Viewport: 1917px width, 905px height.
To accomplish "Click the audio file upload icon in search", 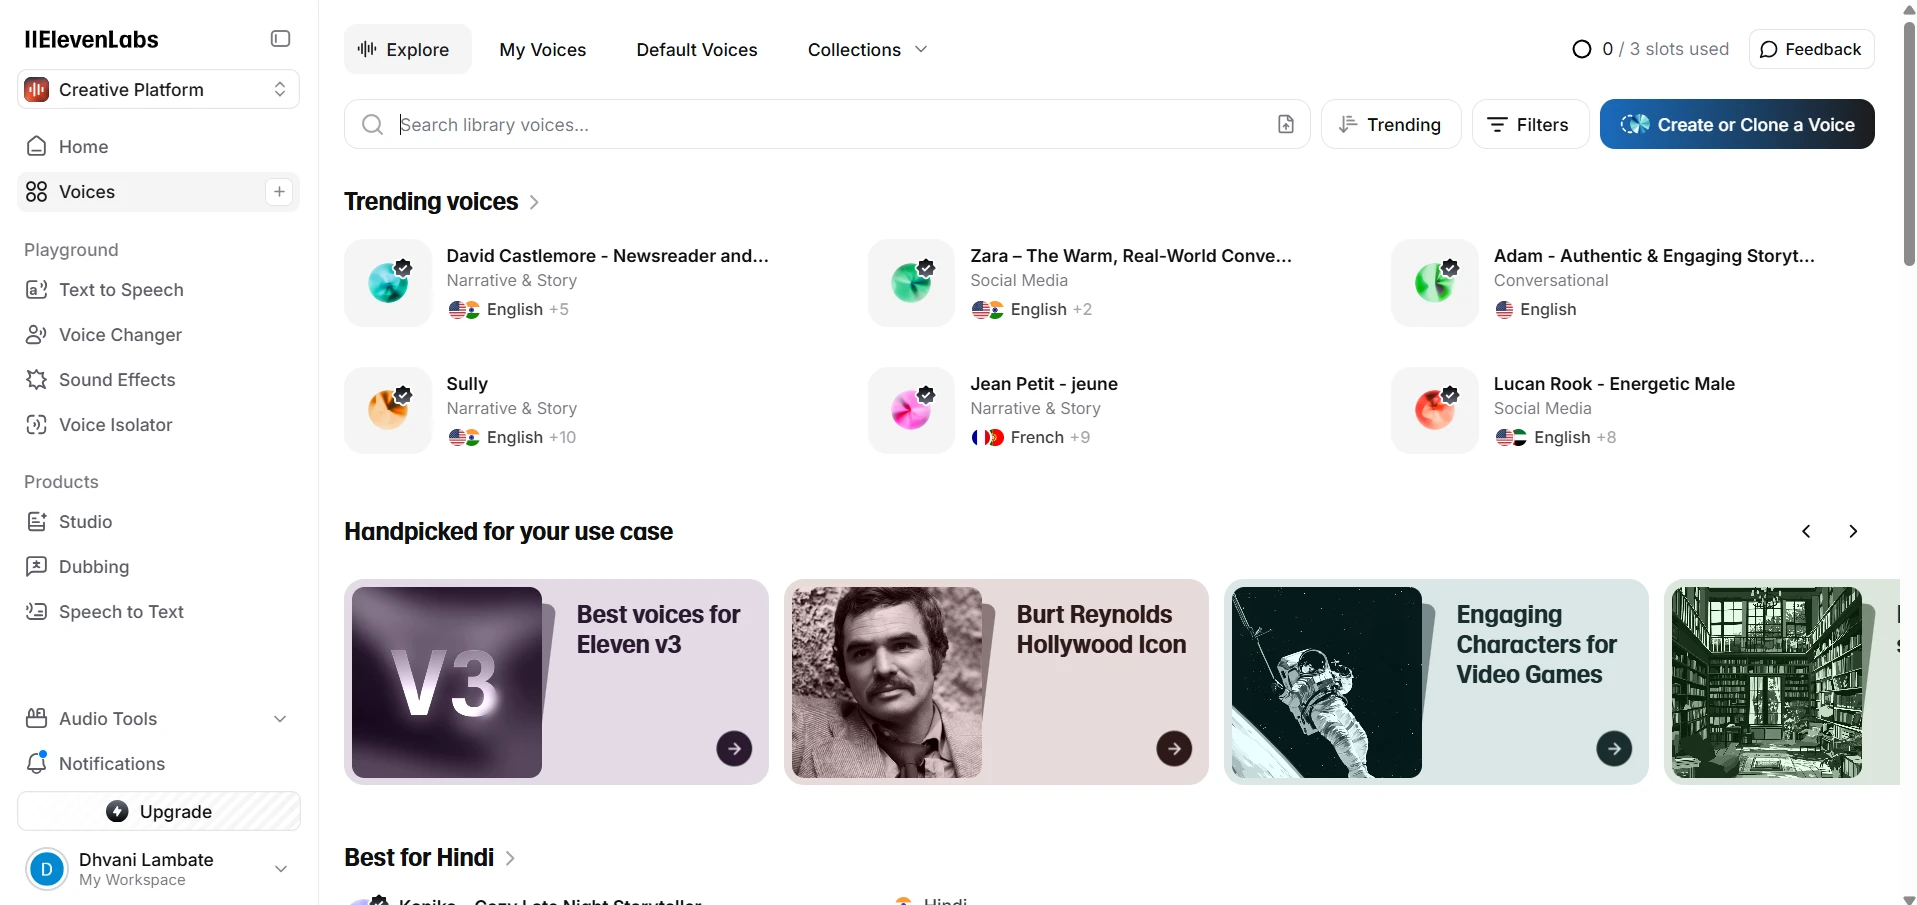I will 1286,124.
